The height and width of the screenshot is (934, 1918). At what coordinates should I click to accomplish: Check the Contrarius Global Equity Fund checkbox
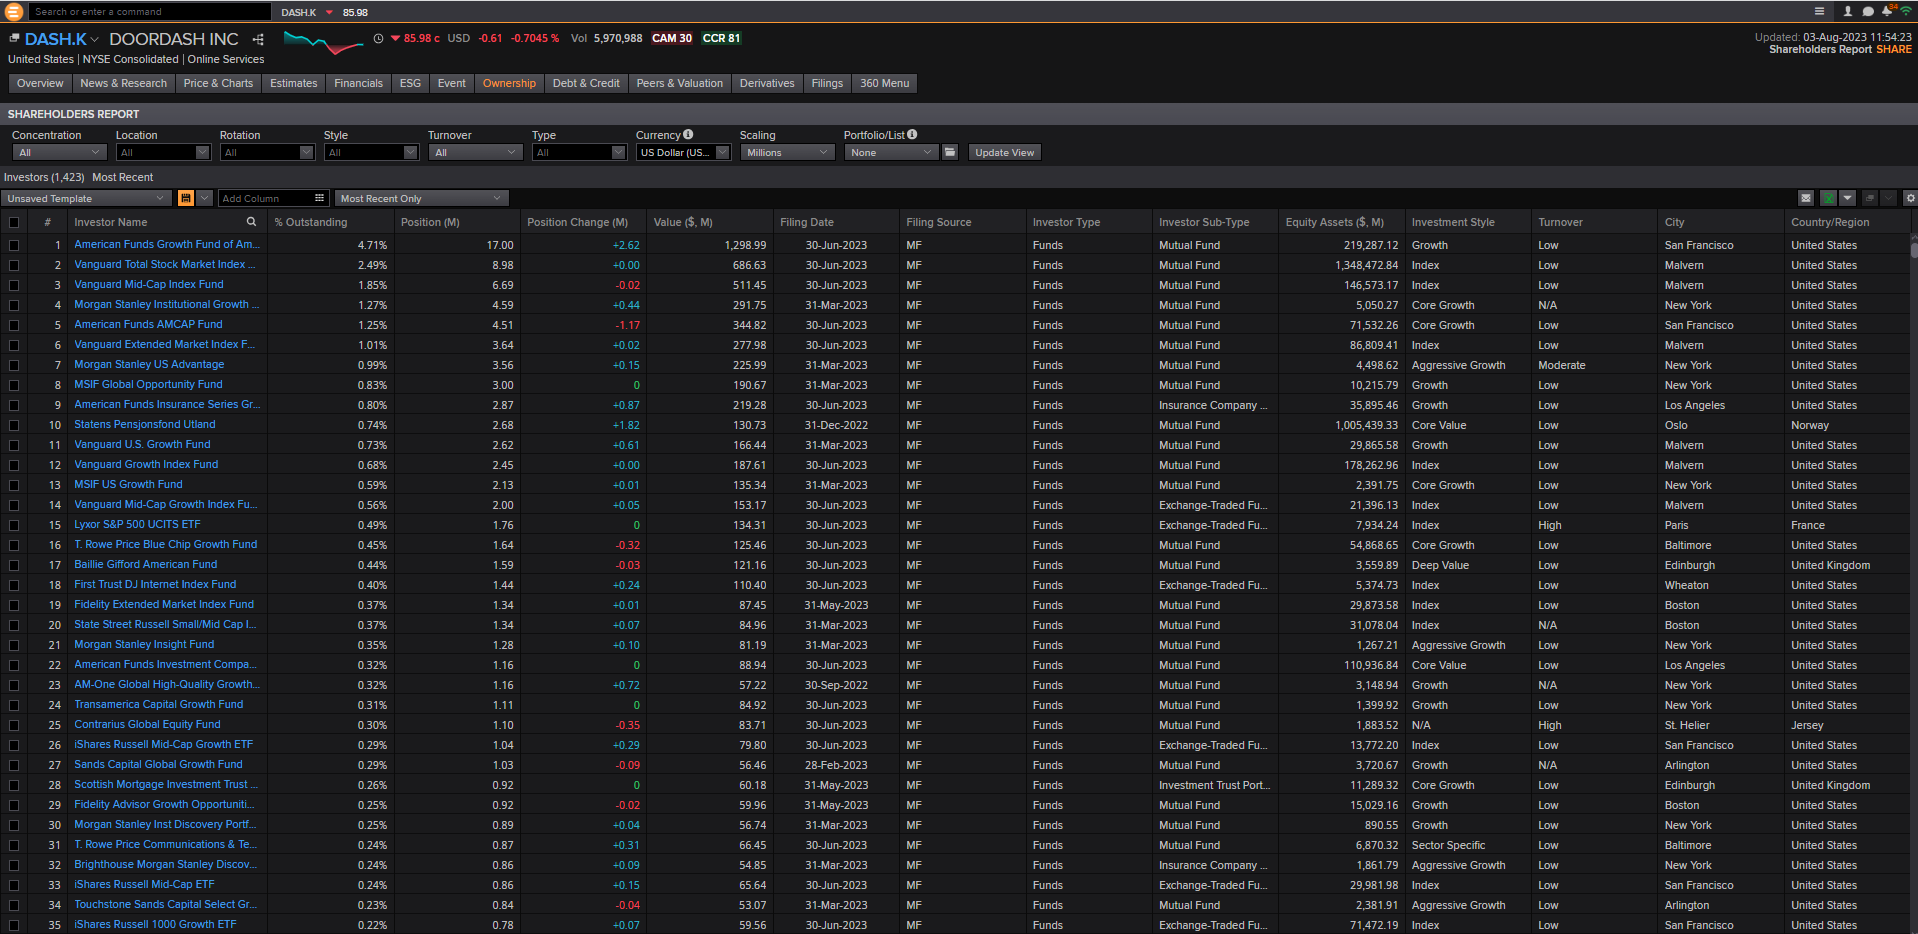(x=14, y=725)
